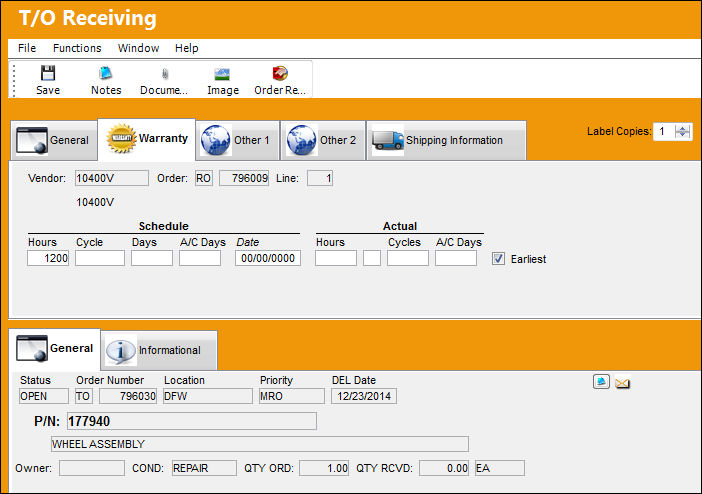Open the Informational tab
The height and width of the screenshot is (494, 702).
coord(159,350)
